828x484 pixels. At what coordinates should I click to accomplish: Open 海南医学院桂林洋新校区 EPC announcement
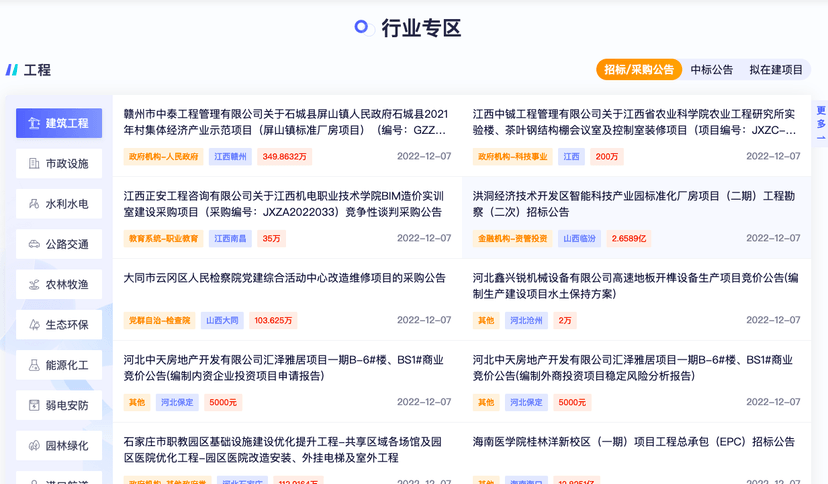click(x=634, y=442)
